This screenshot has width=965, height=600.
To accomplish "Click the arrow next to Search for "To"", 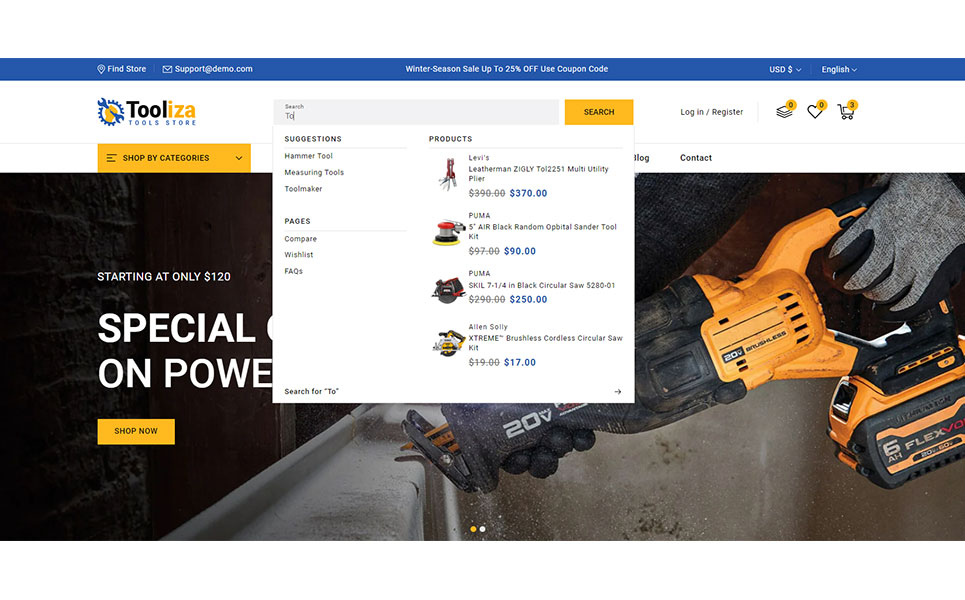I will coord(617,391).
